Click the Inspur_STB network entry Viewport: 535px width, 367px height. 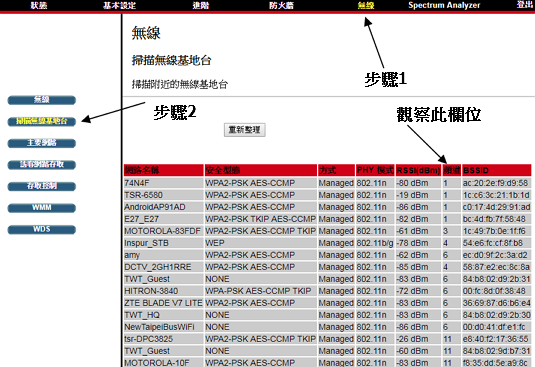pos(146,243)
